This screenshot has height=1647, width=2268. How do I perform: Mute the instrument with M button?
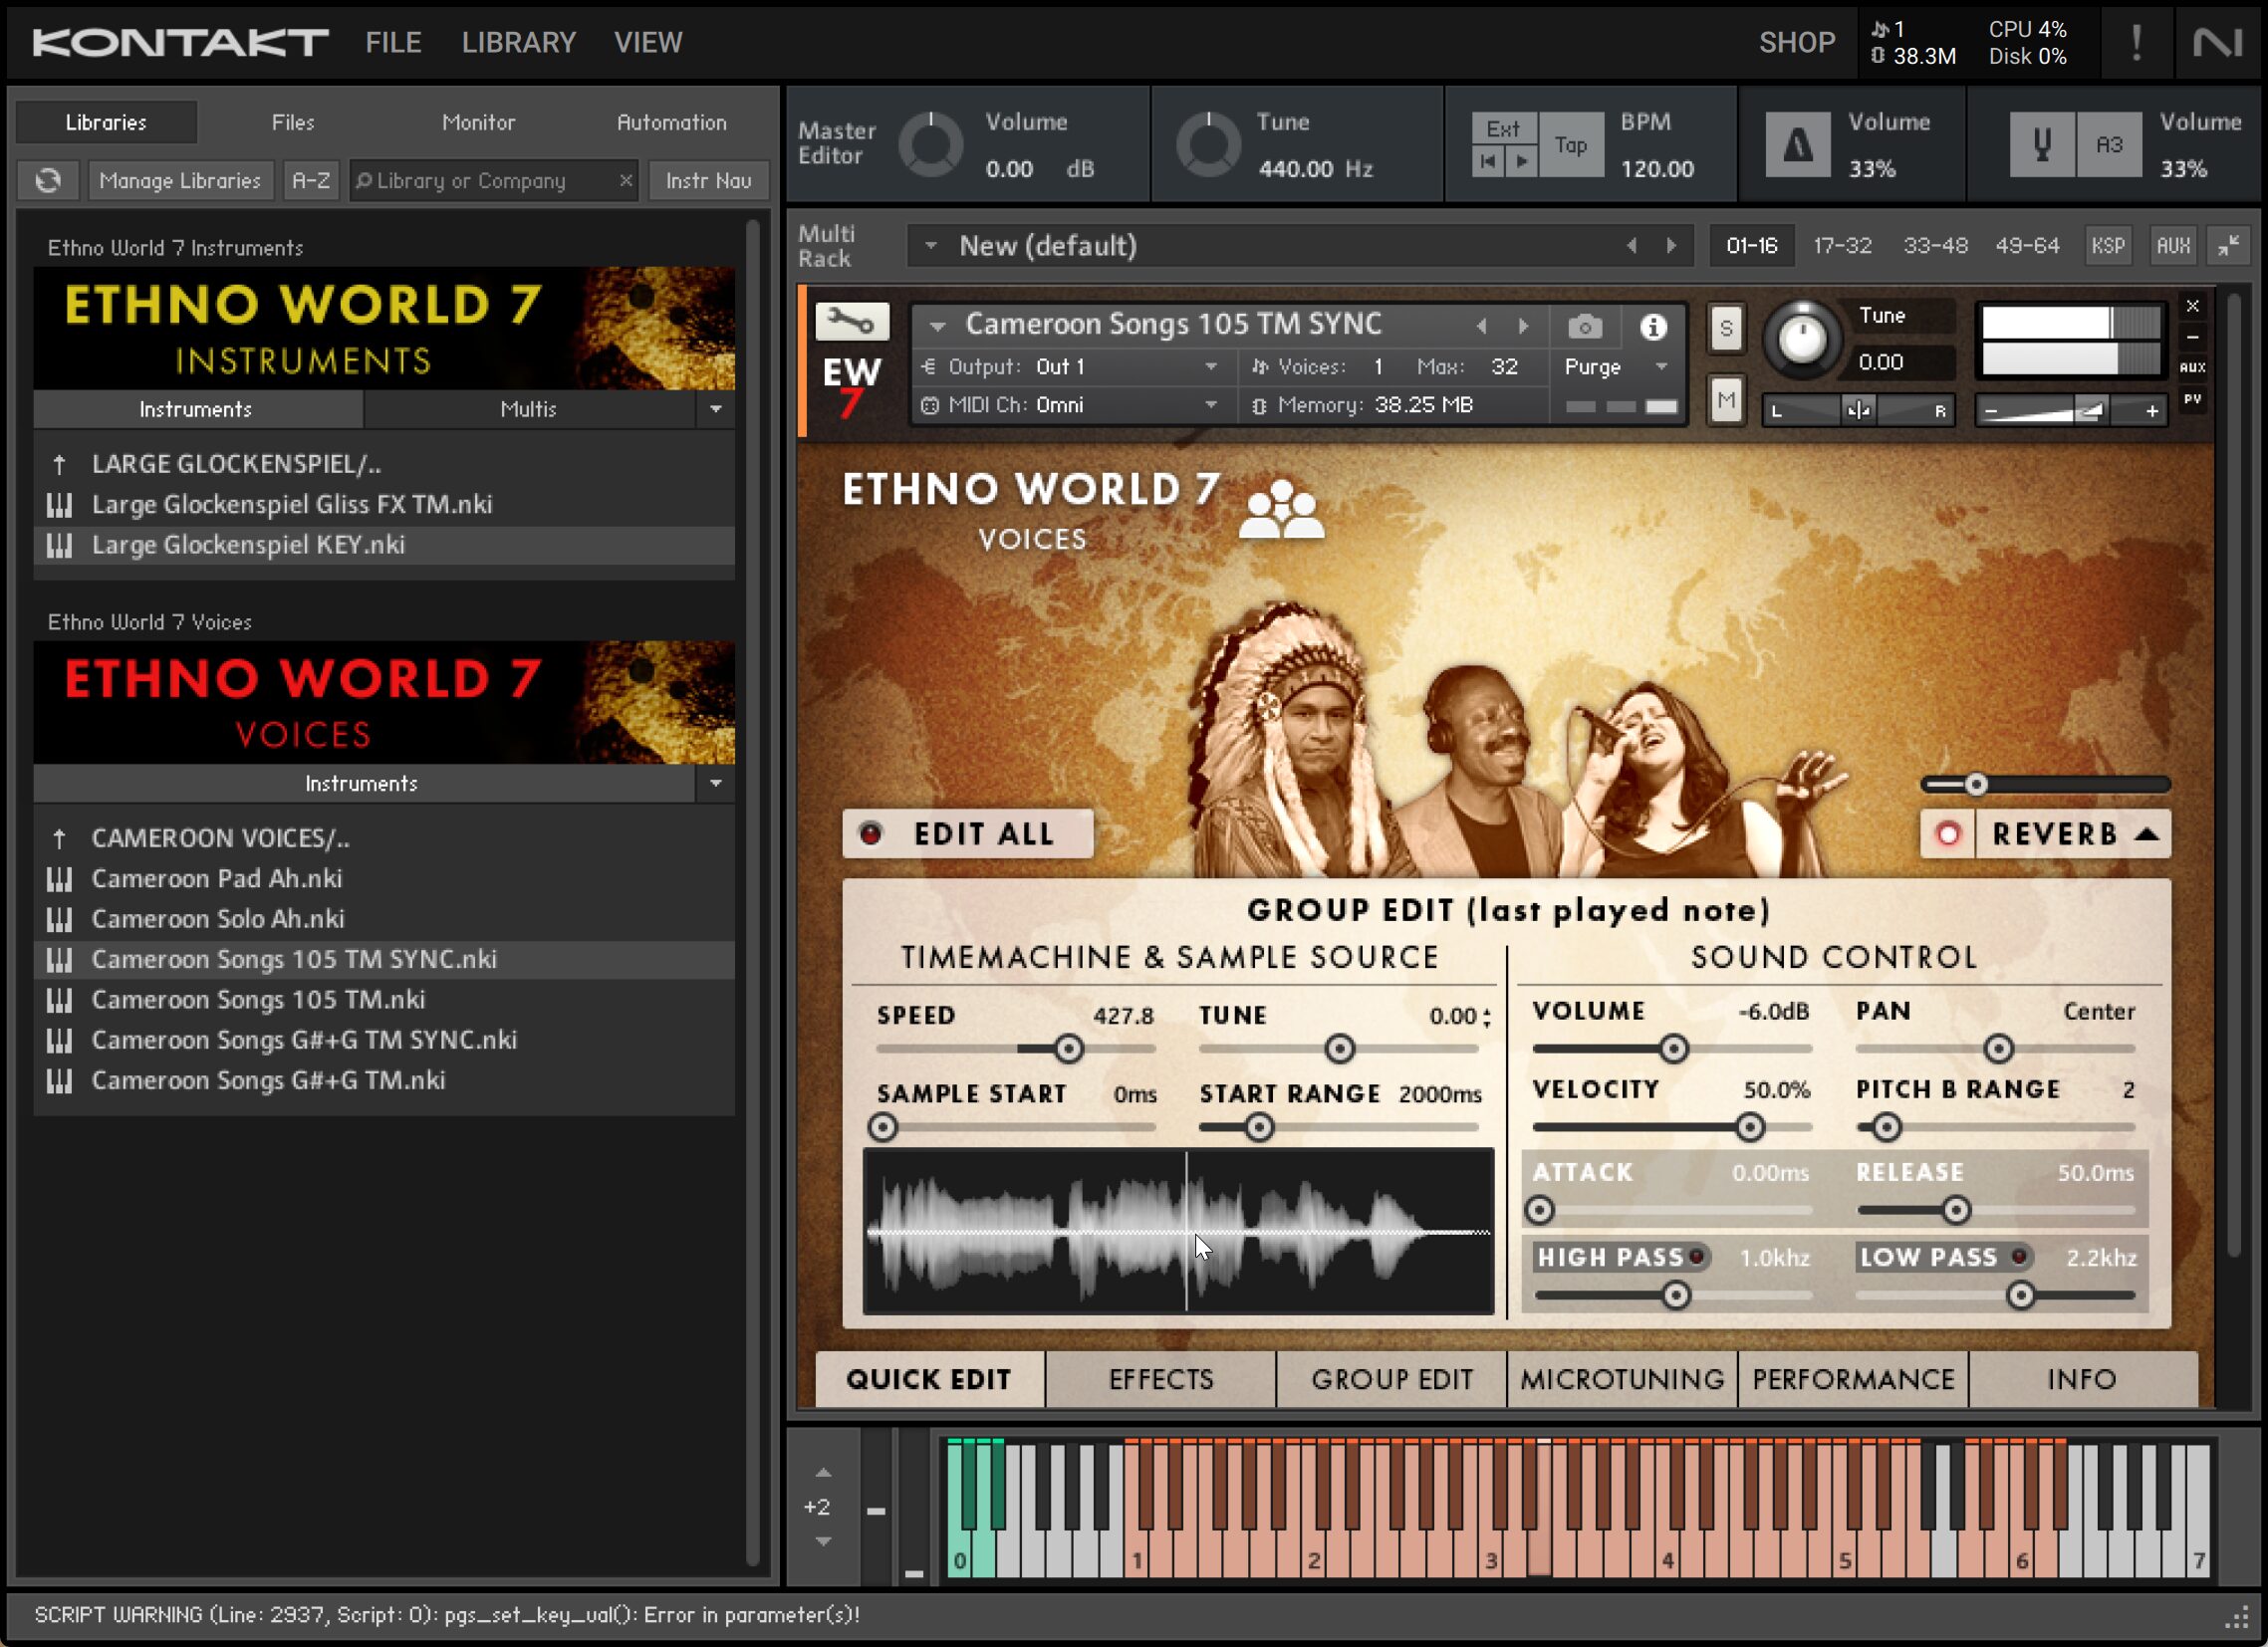[1726, 401]
